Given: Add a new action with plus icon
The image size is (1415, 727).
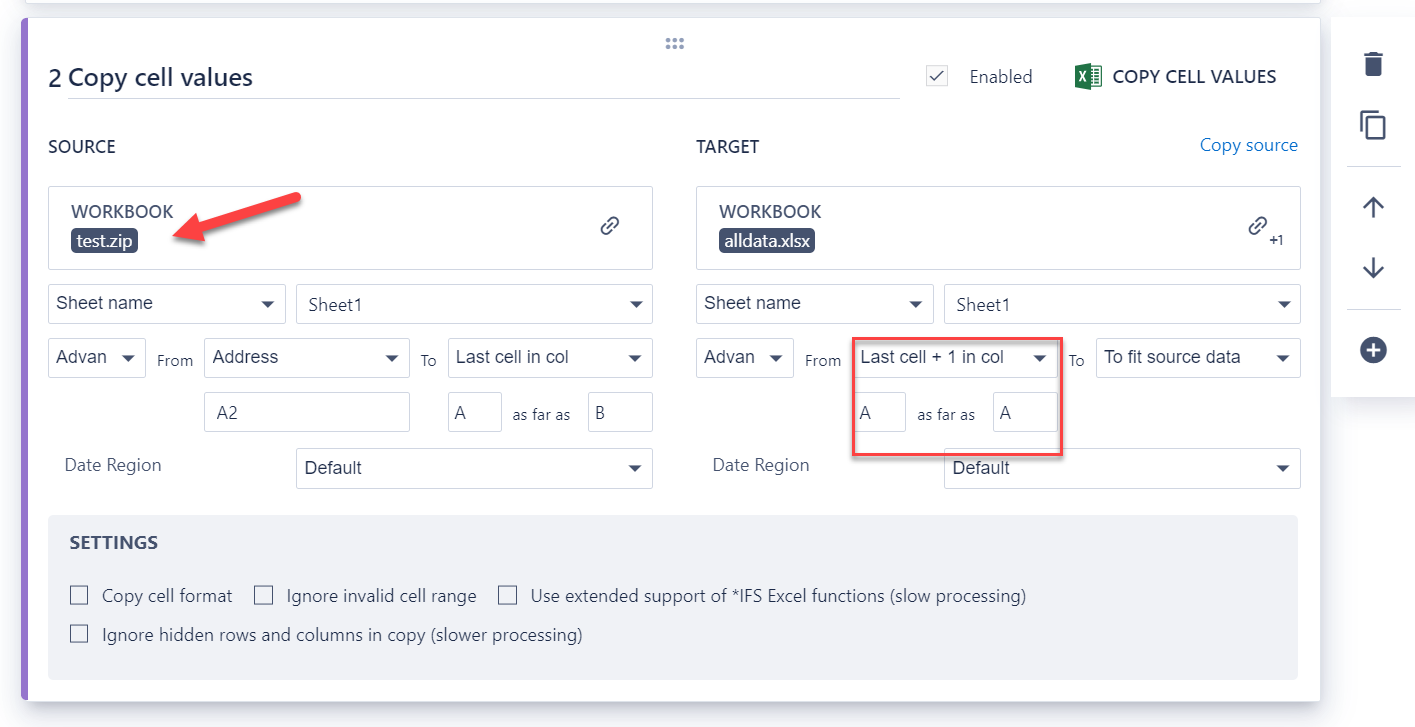Looking at the screenshot, I should 1373,350.
